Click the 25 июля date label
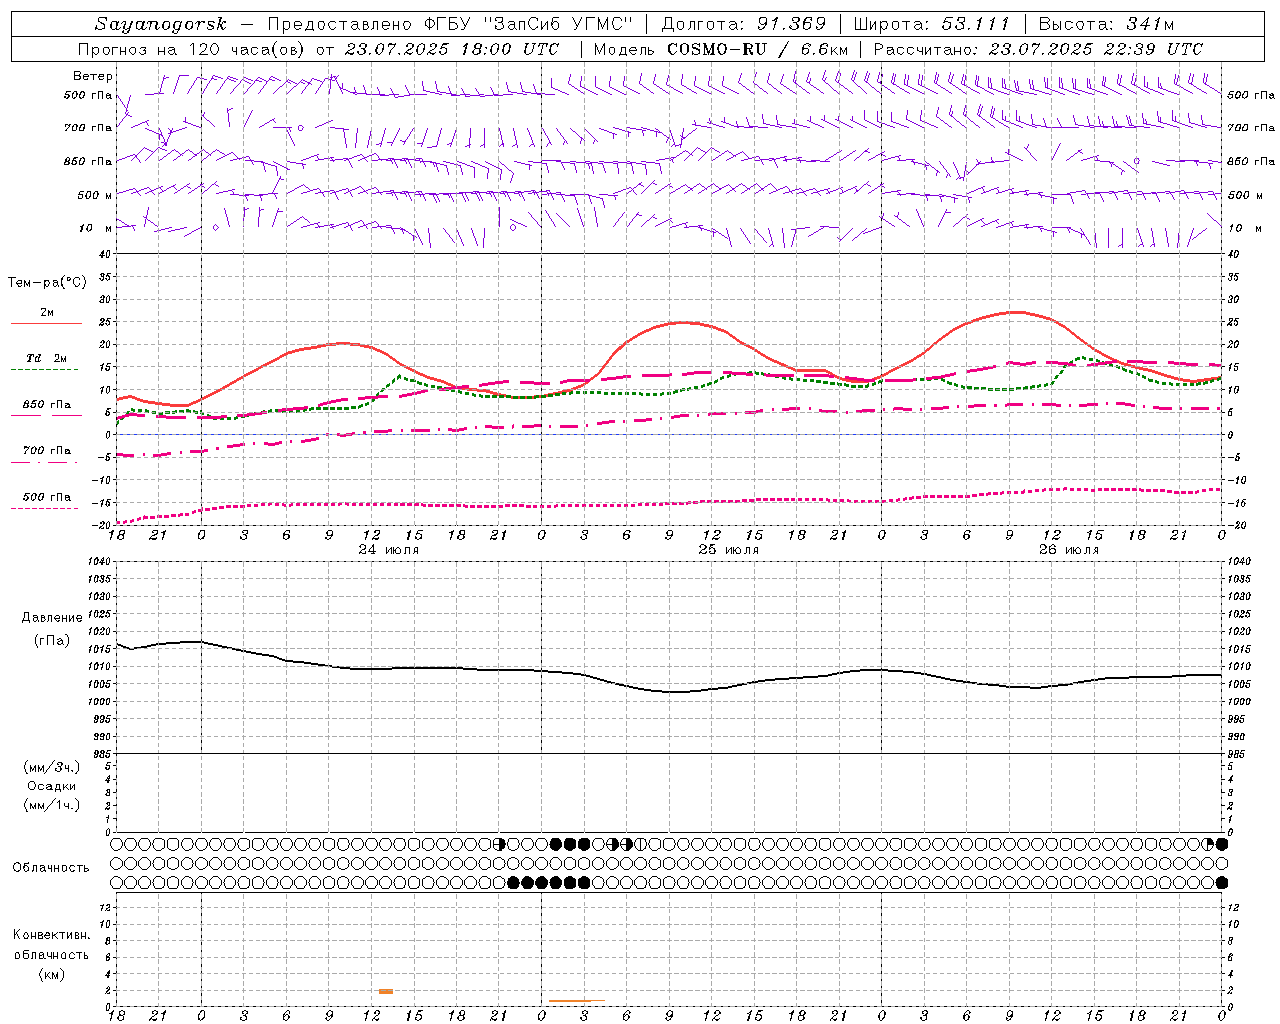 [728, 550]
